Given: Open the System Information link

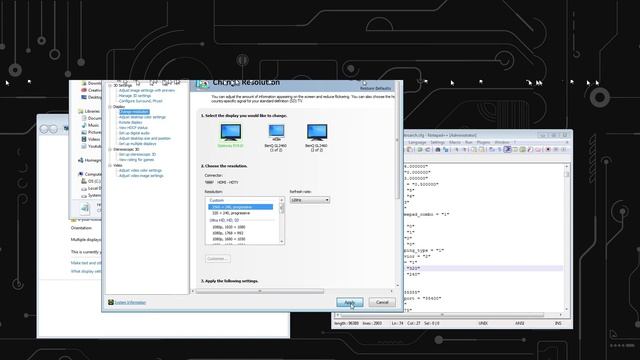Looking at the screenshot, I should click(130, 302).
